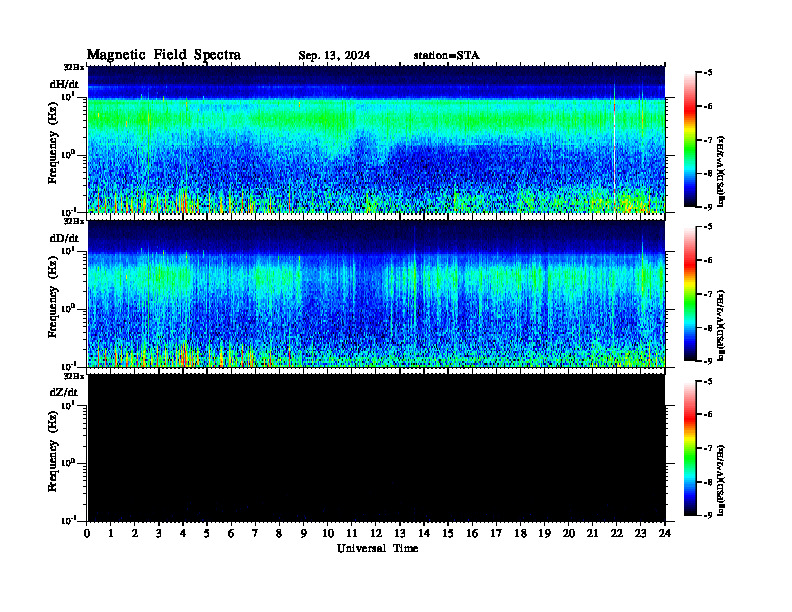Click hour 5 on the time axis

pos(207,533)
